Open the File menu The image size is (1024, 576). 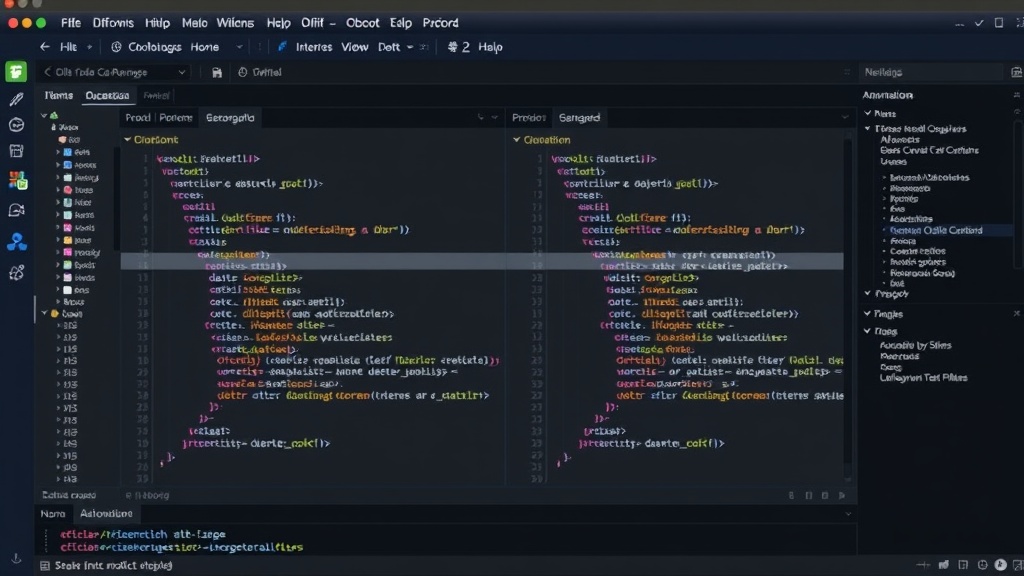pos(71,23)
